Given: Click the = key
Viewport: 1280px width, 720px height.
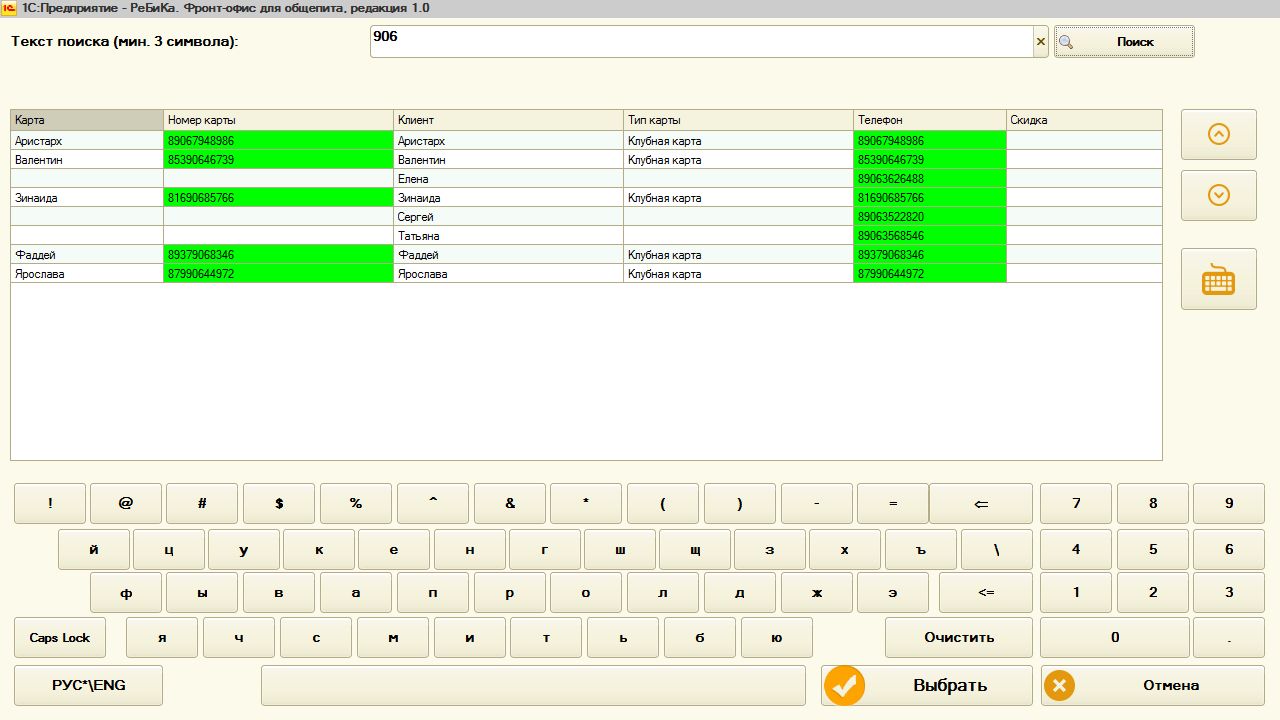Looking at the screenshot, I should (x=893, y=503).
